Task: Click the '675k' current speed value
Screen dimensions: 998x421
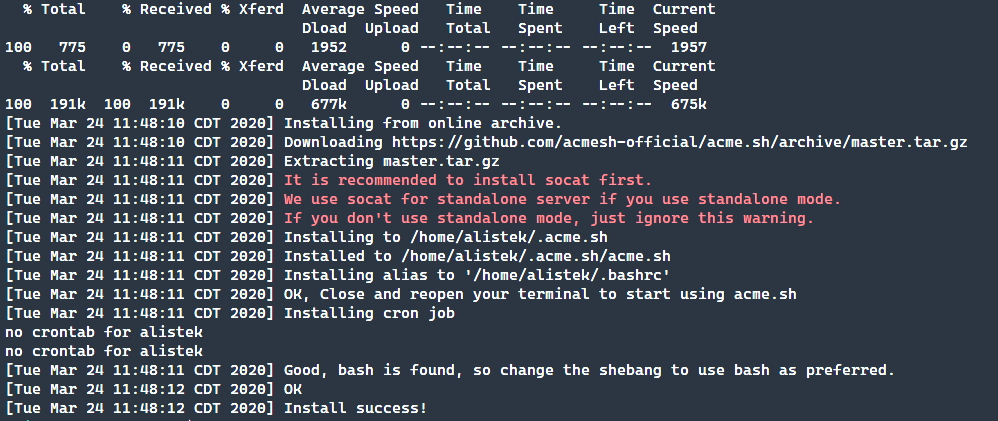Action: (x=688, y=104)
